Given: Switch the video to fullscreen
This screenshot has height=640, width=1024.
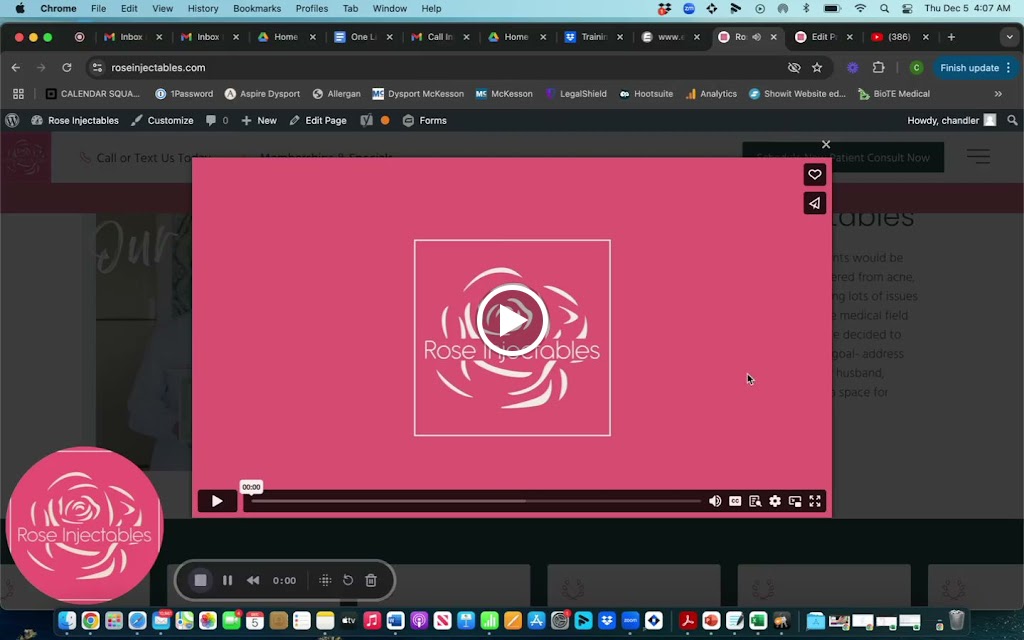Looking at the screenshot, I should click(x=815, y=501).
